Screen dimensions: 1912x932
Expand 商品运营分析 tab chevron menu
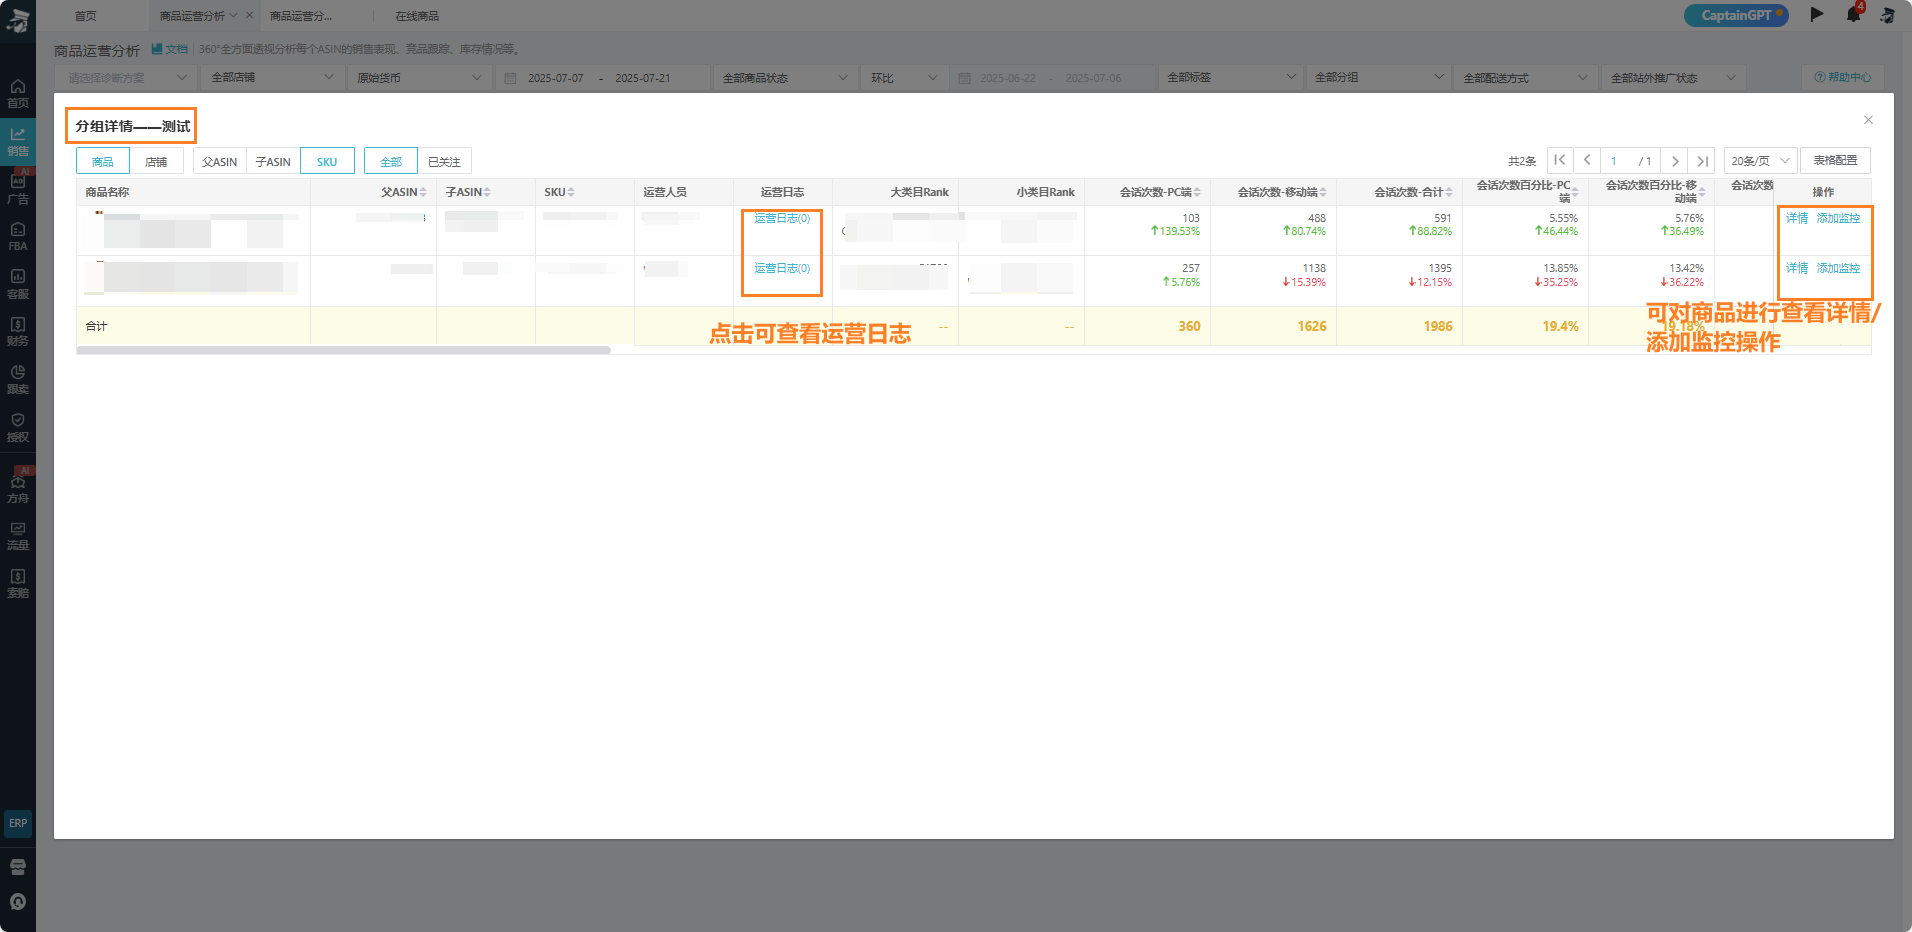point(234,15)
